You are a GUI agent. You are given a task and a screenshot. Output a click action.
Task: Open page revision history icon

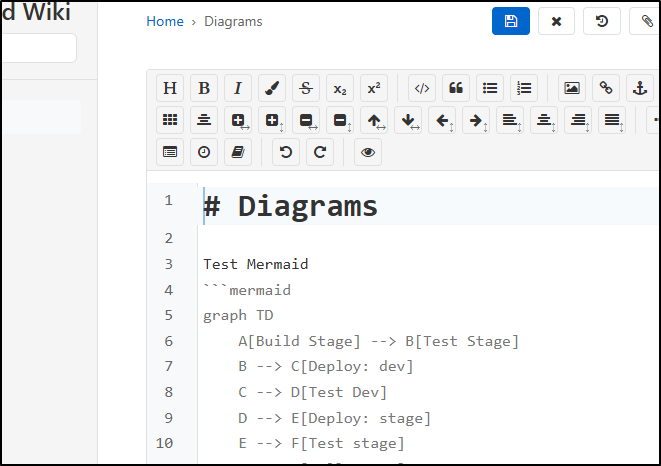point(602,21)
